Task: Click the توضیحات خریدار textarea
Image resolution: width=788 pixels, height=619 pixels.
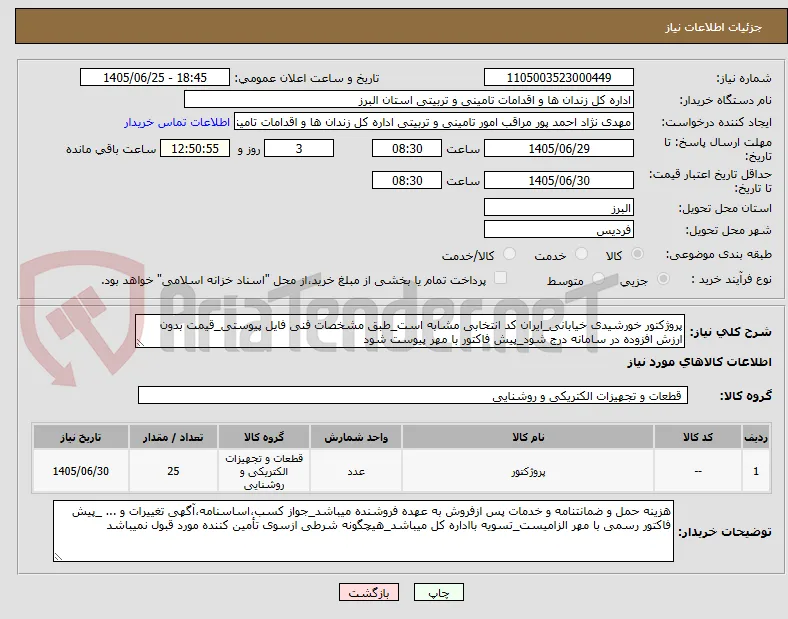Action: 363,531
